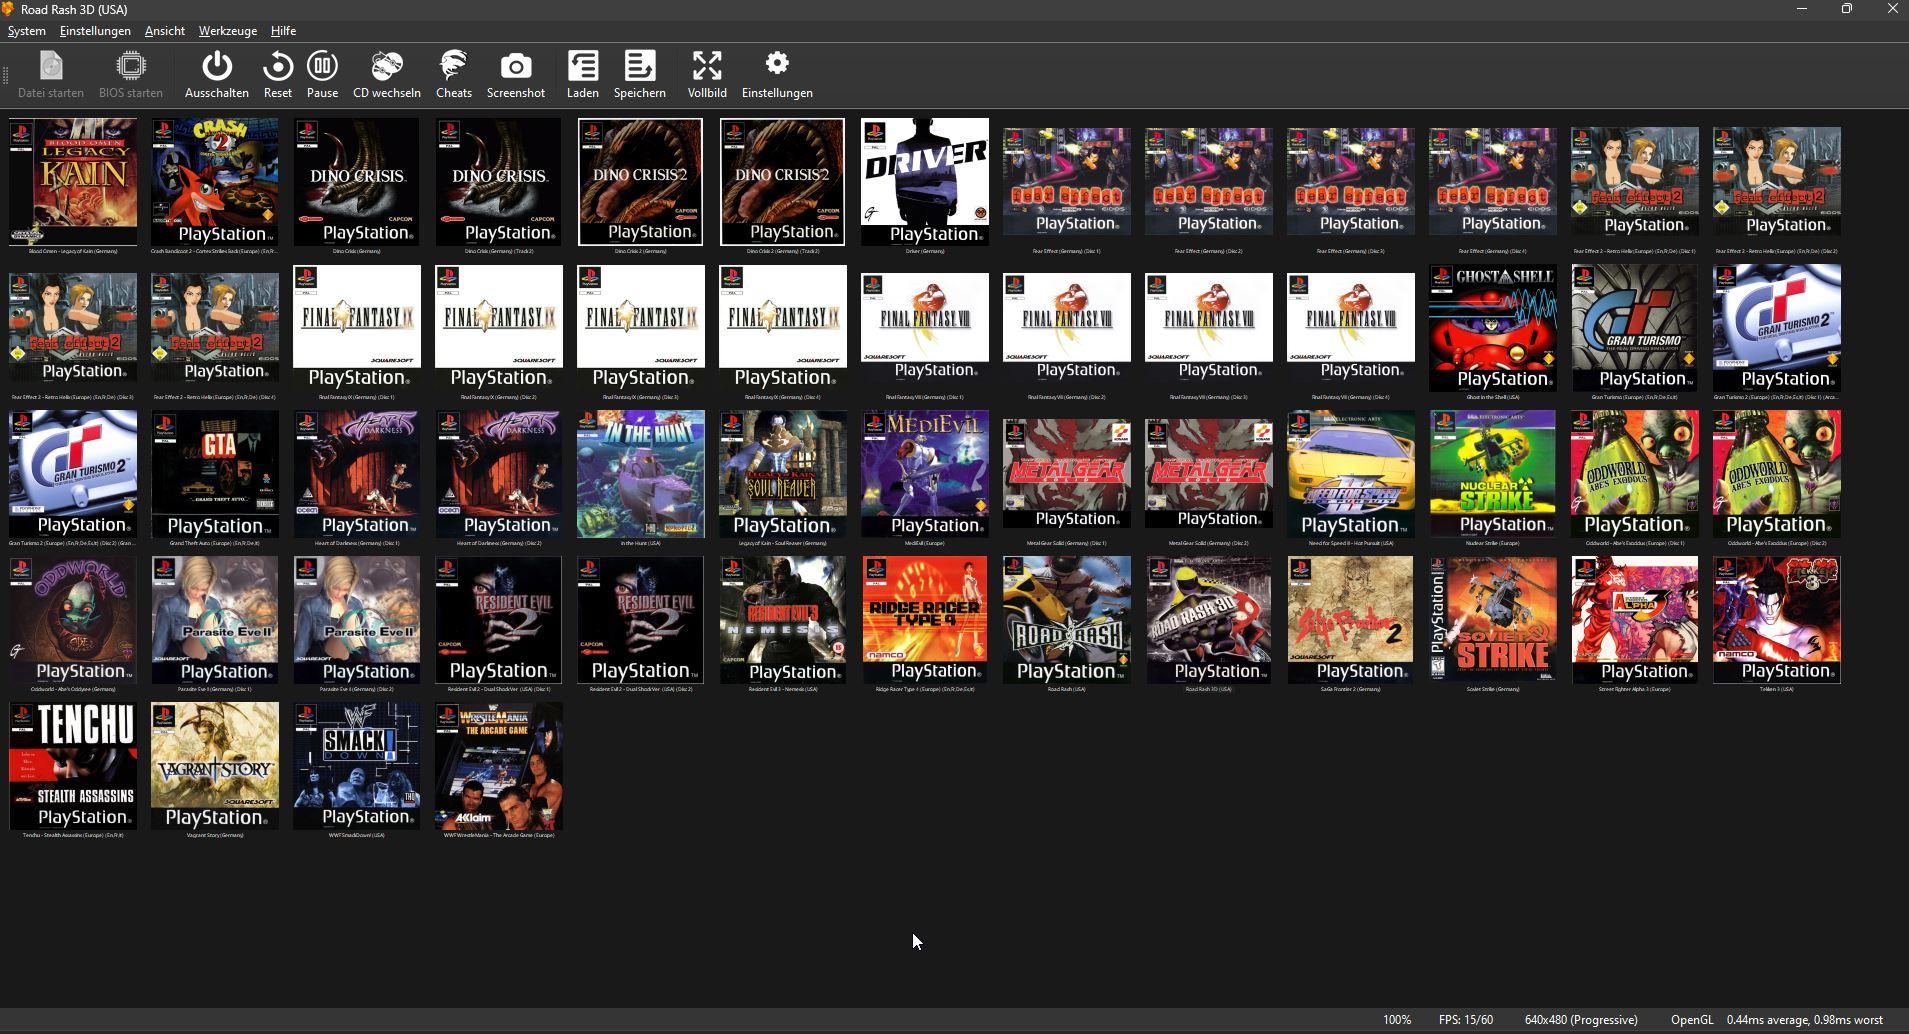The height and width of the screenshot is (1034, 1909).
Task: Open the System menu
Action: pos(27,31)
